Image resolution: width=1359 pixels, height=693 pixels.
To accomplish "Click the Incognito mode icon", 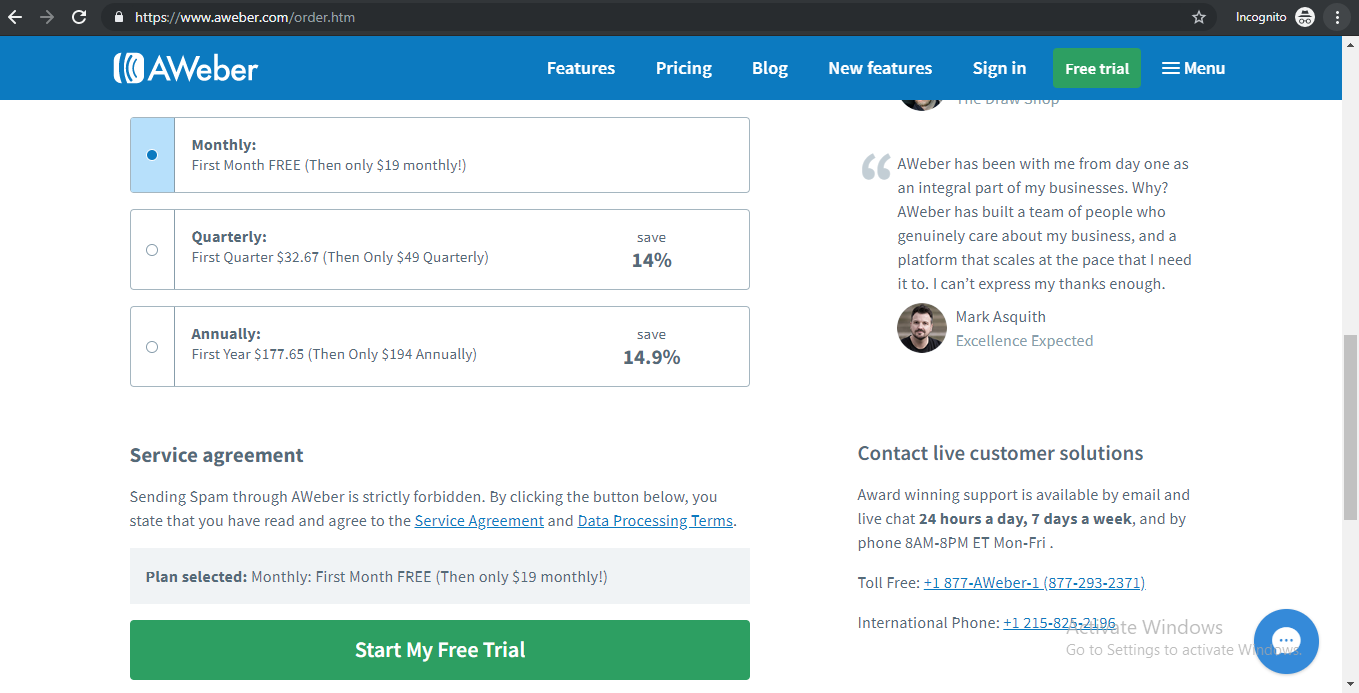I will [x=1305, y=17].
